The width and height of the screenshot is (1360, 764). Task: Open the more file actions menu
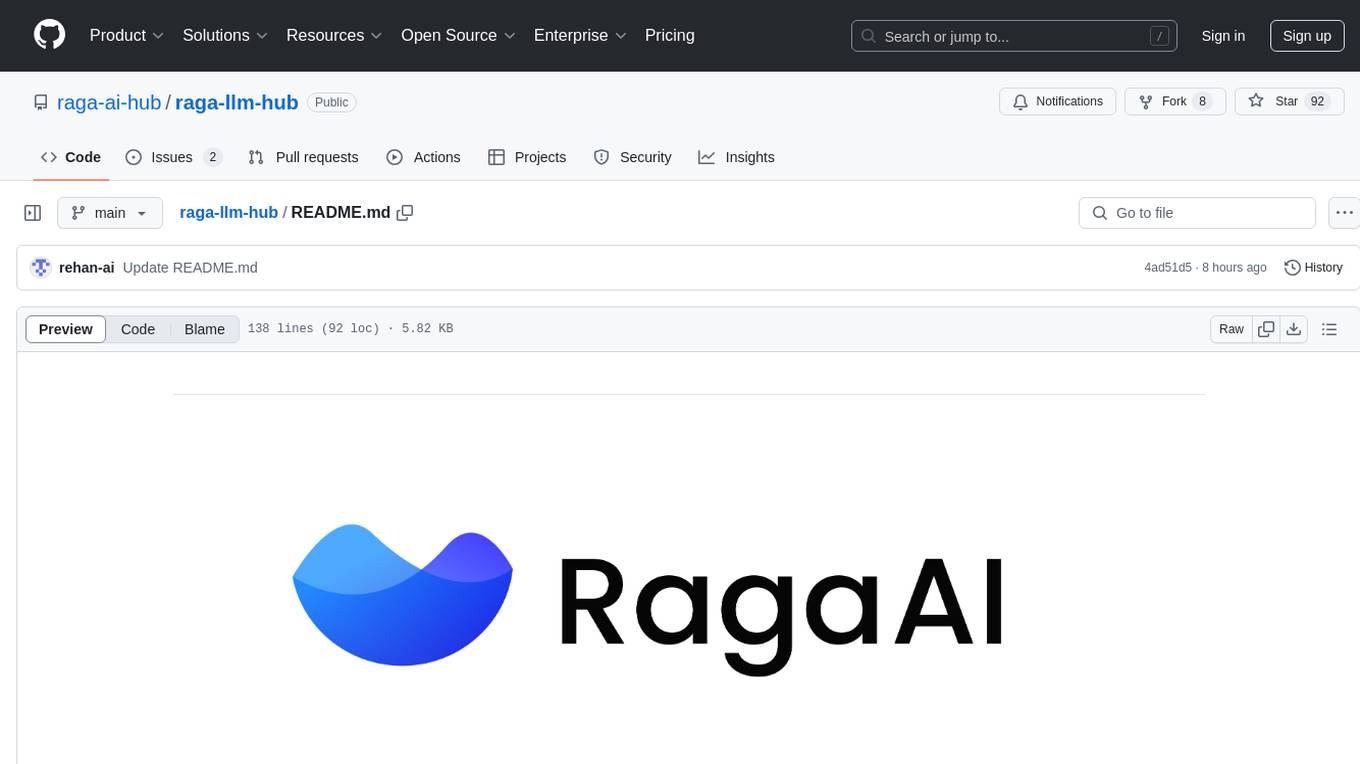point(1344,213)
